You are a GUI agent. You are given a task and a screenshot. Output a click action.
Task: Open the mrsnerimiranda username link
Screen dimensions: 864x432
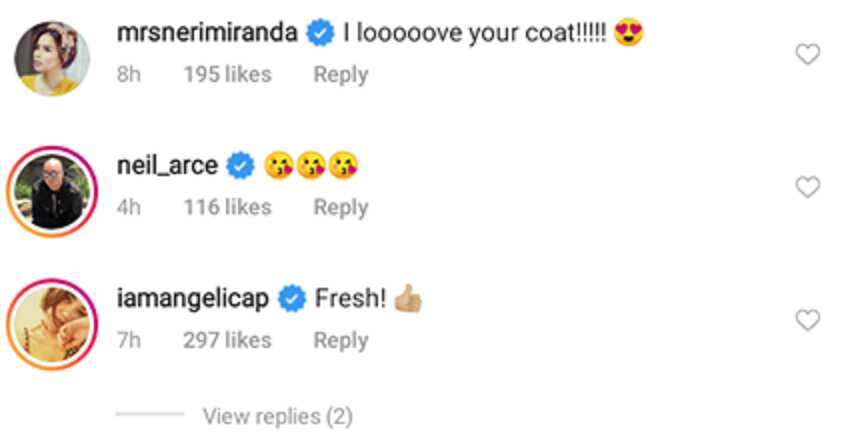click(x=207, y=34)
